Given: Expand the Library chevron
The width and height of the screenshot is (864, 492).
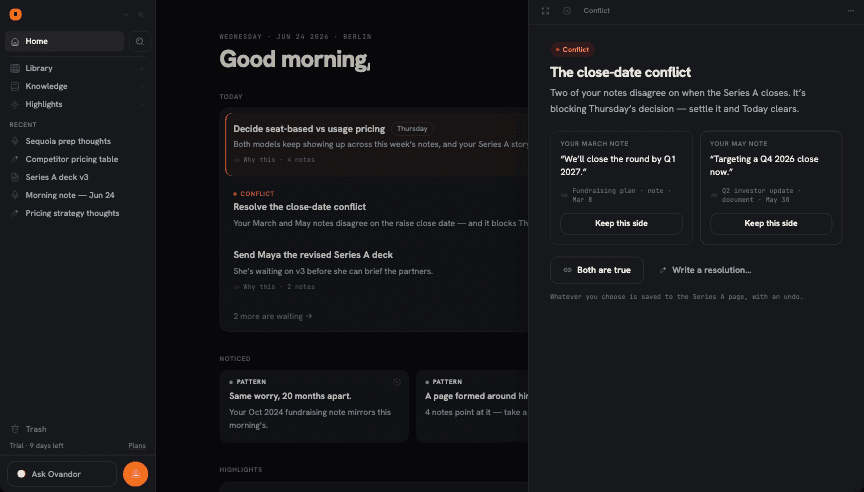Looking at the screenshot, I should click(142, 68).
